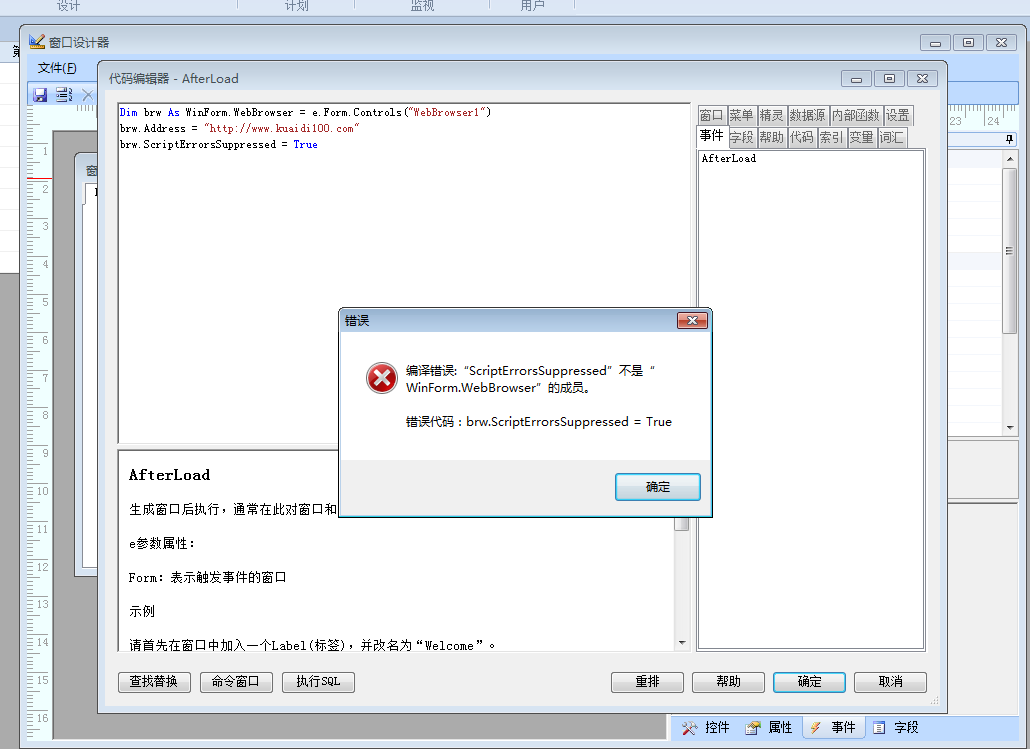
Task: Select the 内部函数 tab
Action: tap(856, 116)
